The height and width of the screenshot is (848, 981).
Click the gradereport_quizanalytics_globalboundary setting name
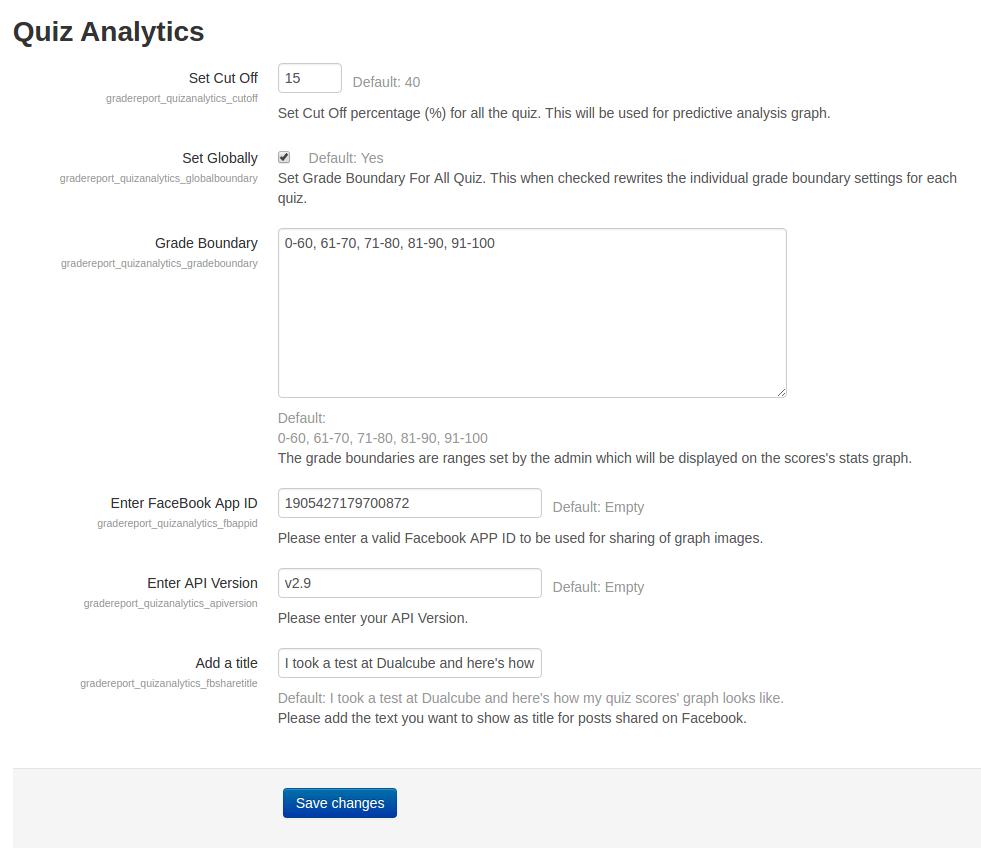159,179
